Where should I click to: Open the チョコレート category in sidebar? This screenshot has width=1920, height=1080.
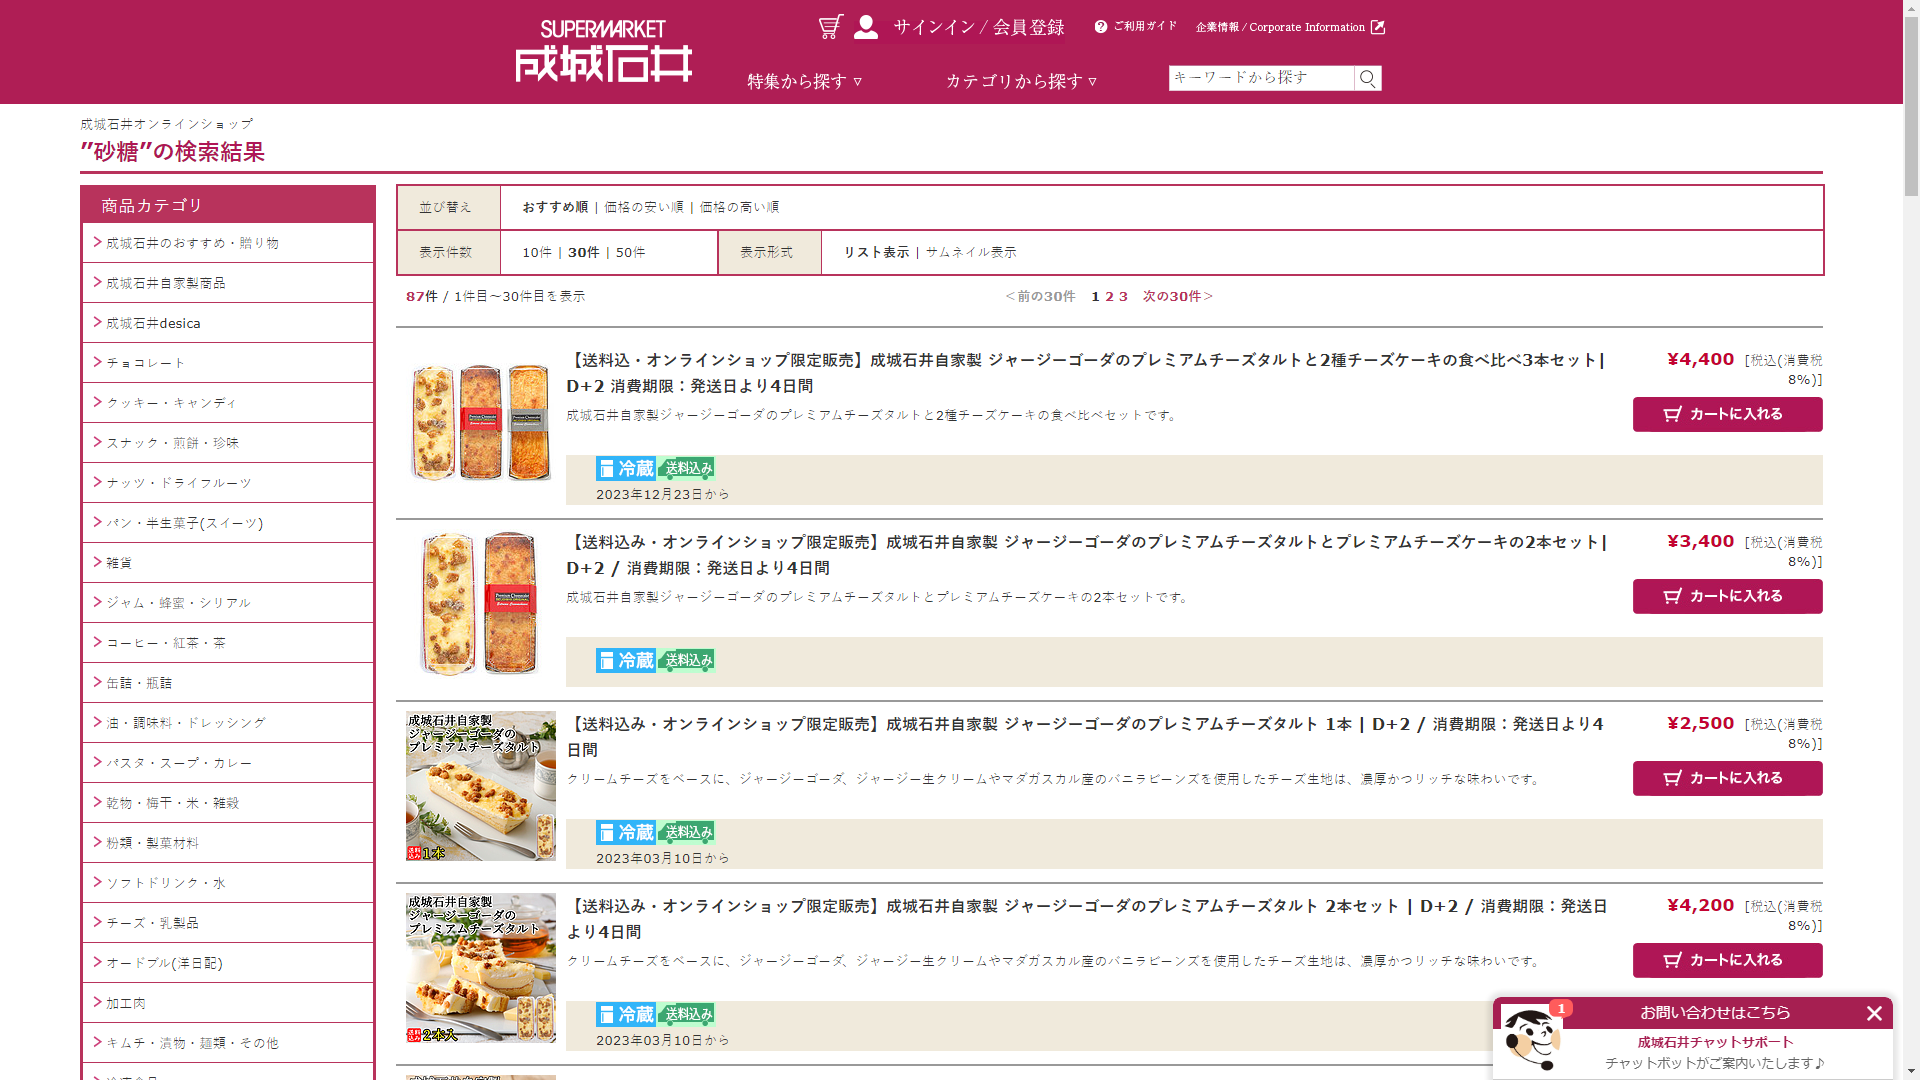point(146,363)
